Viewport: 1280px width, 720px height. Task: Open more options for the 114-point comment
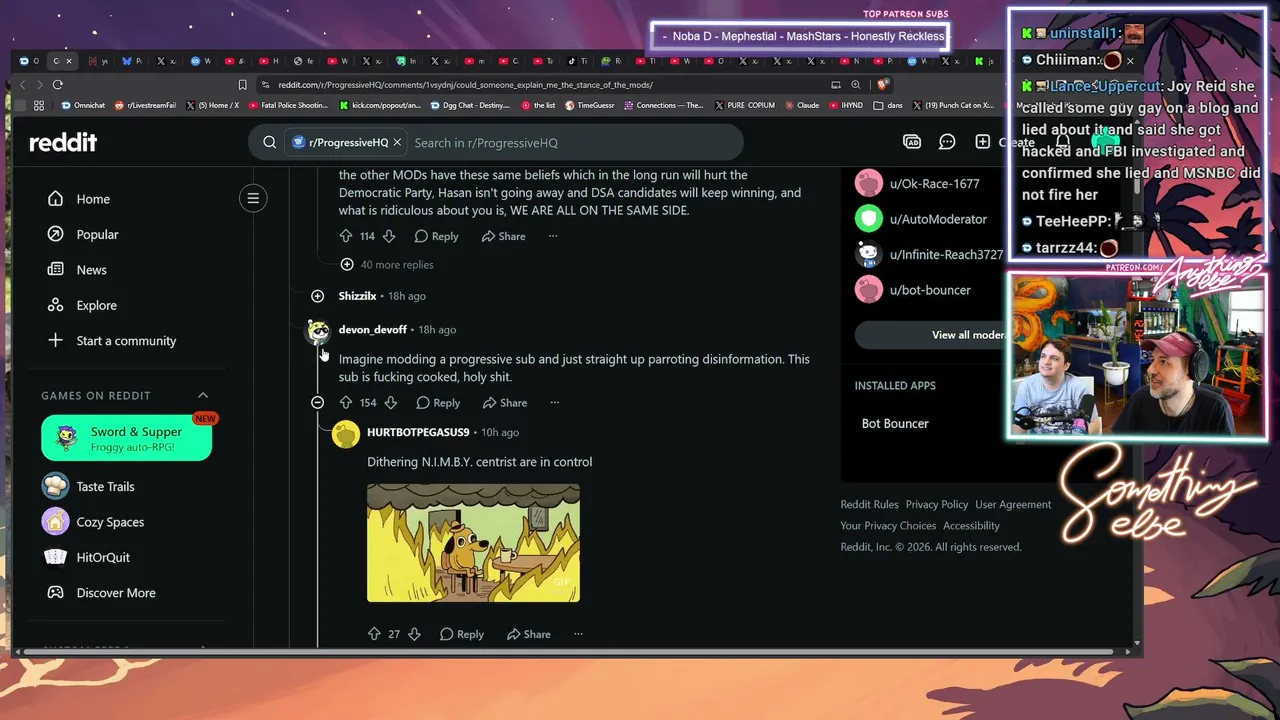pyautogui.click(x=553, y=236)
